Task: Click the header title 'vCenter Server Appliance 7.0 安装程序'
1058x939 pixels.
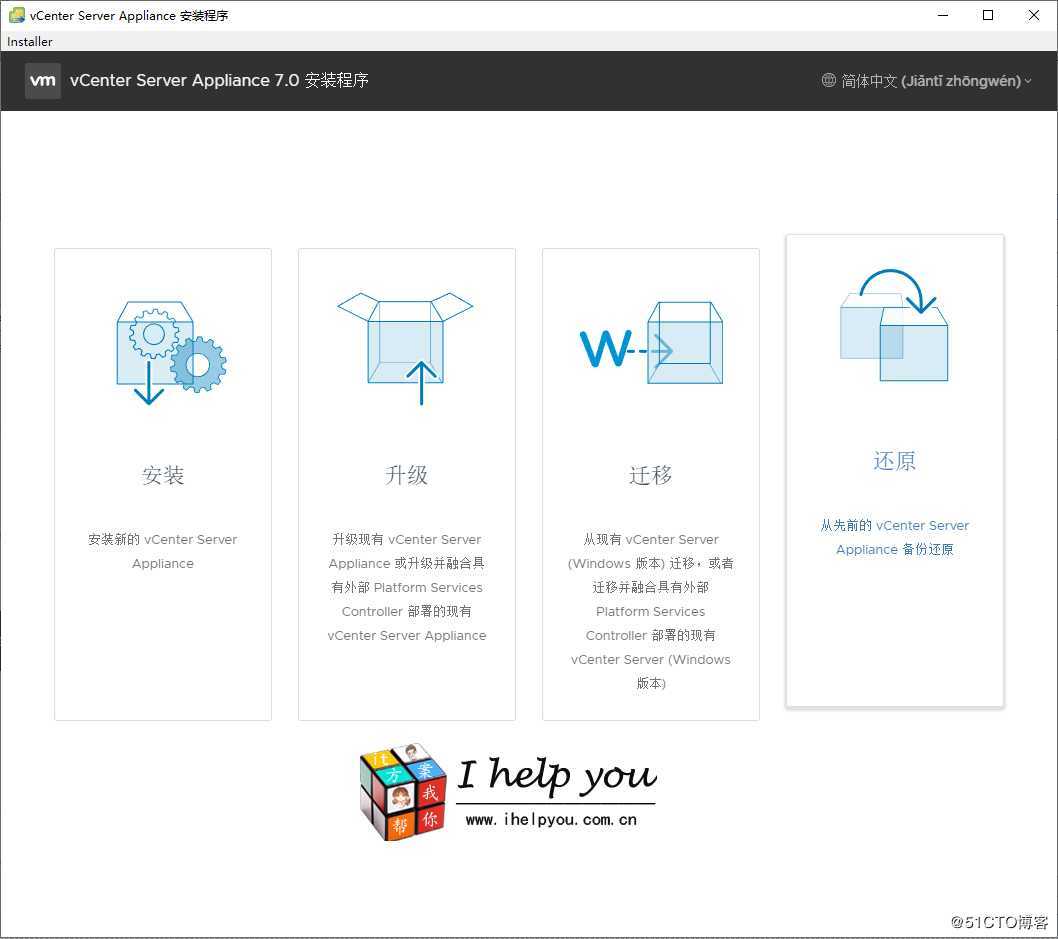Action: (219, 80)
